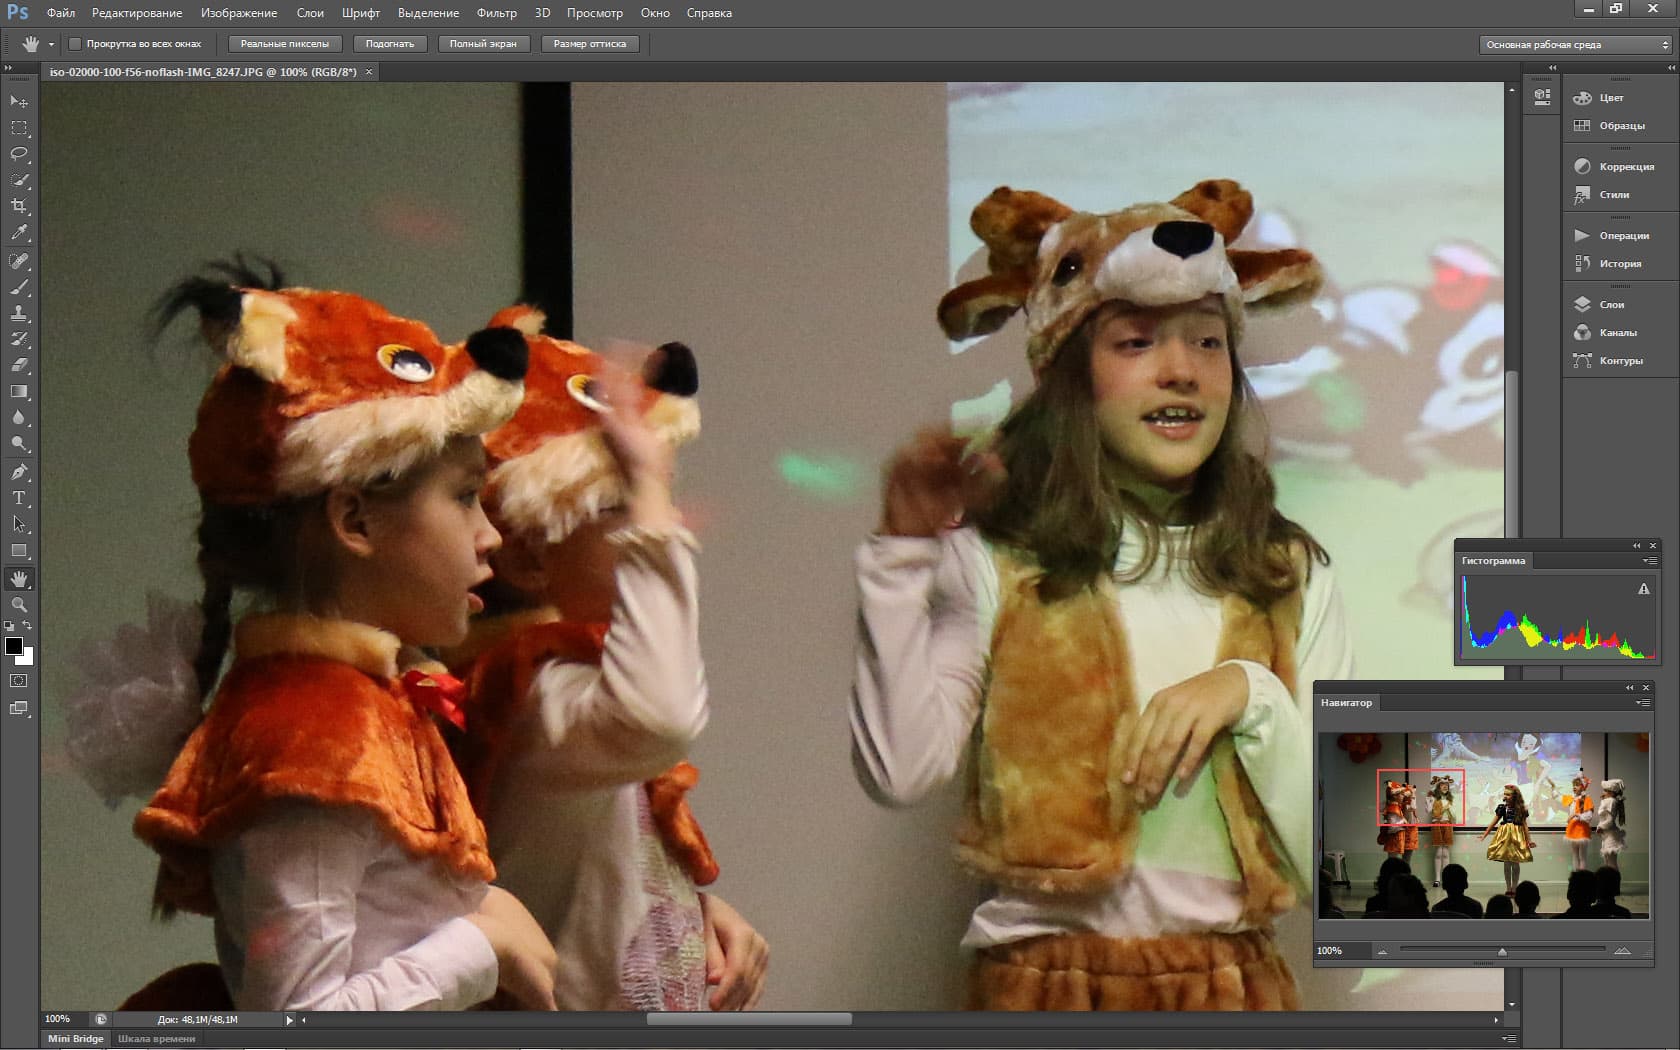The height and width of the screenshot is (1050, 1680).
Task: Select the Rectangular Marquee tool
Action: point(19,128)
